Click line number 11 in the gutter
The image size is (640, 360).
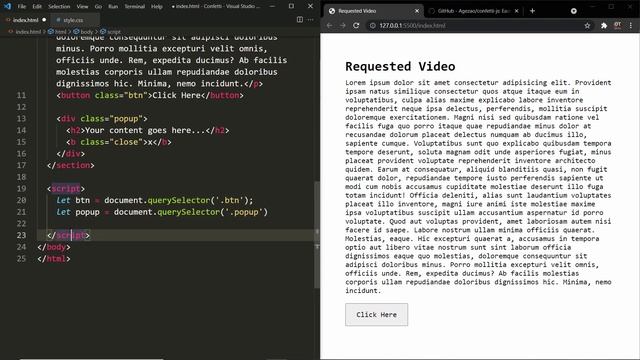tap(21, 95)
